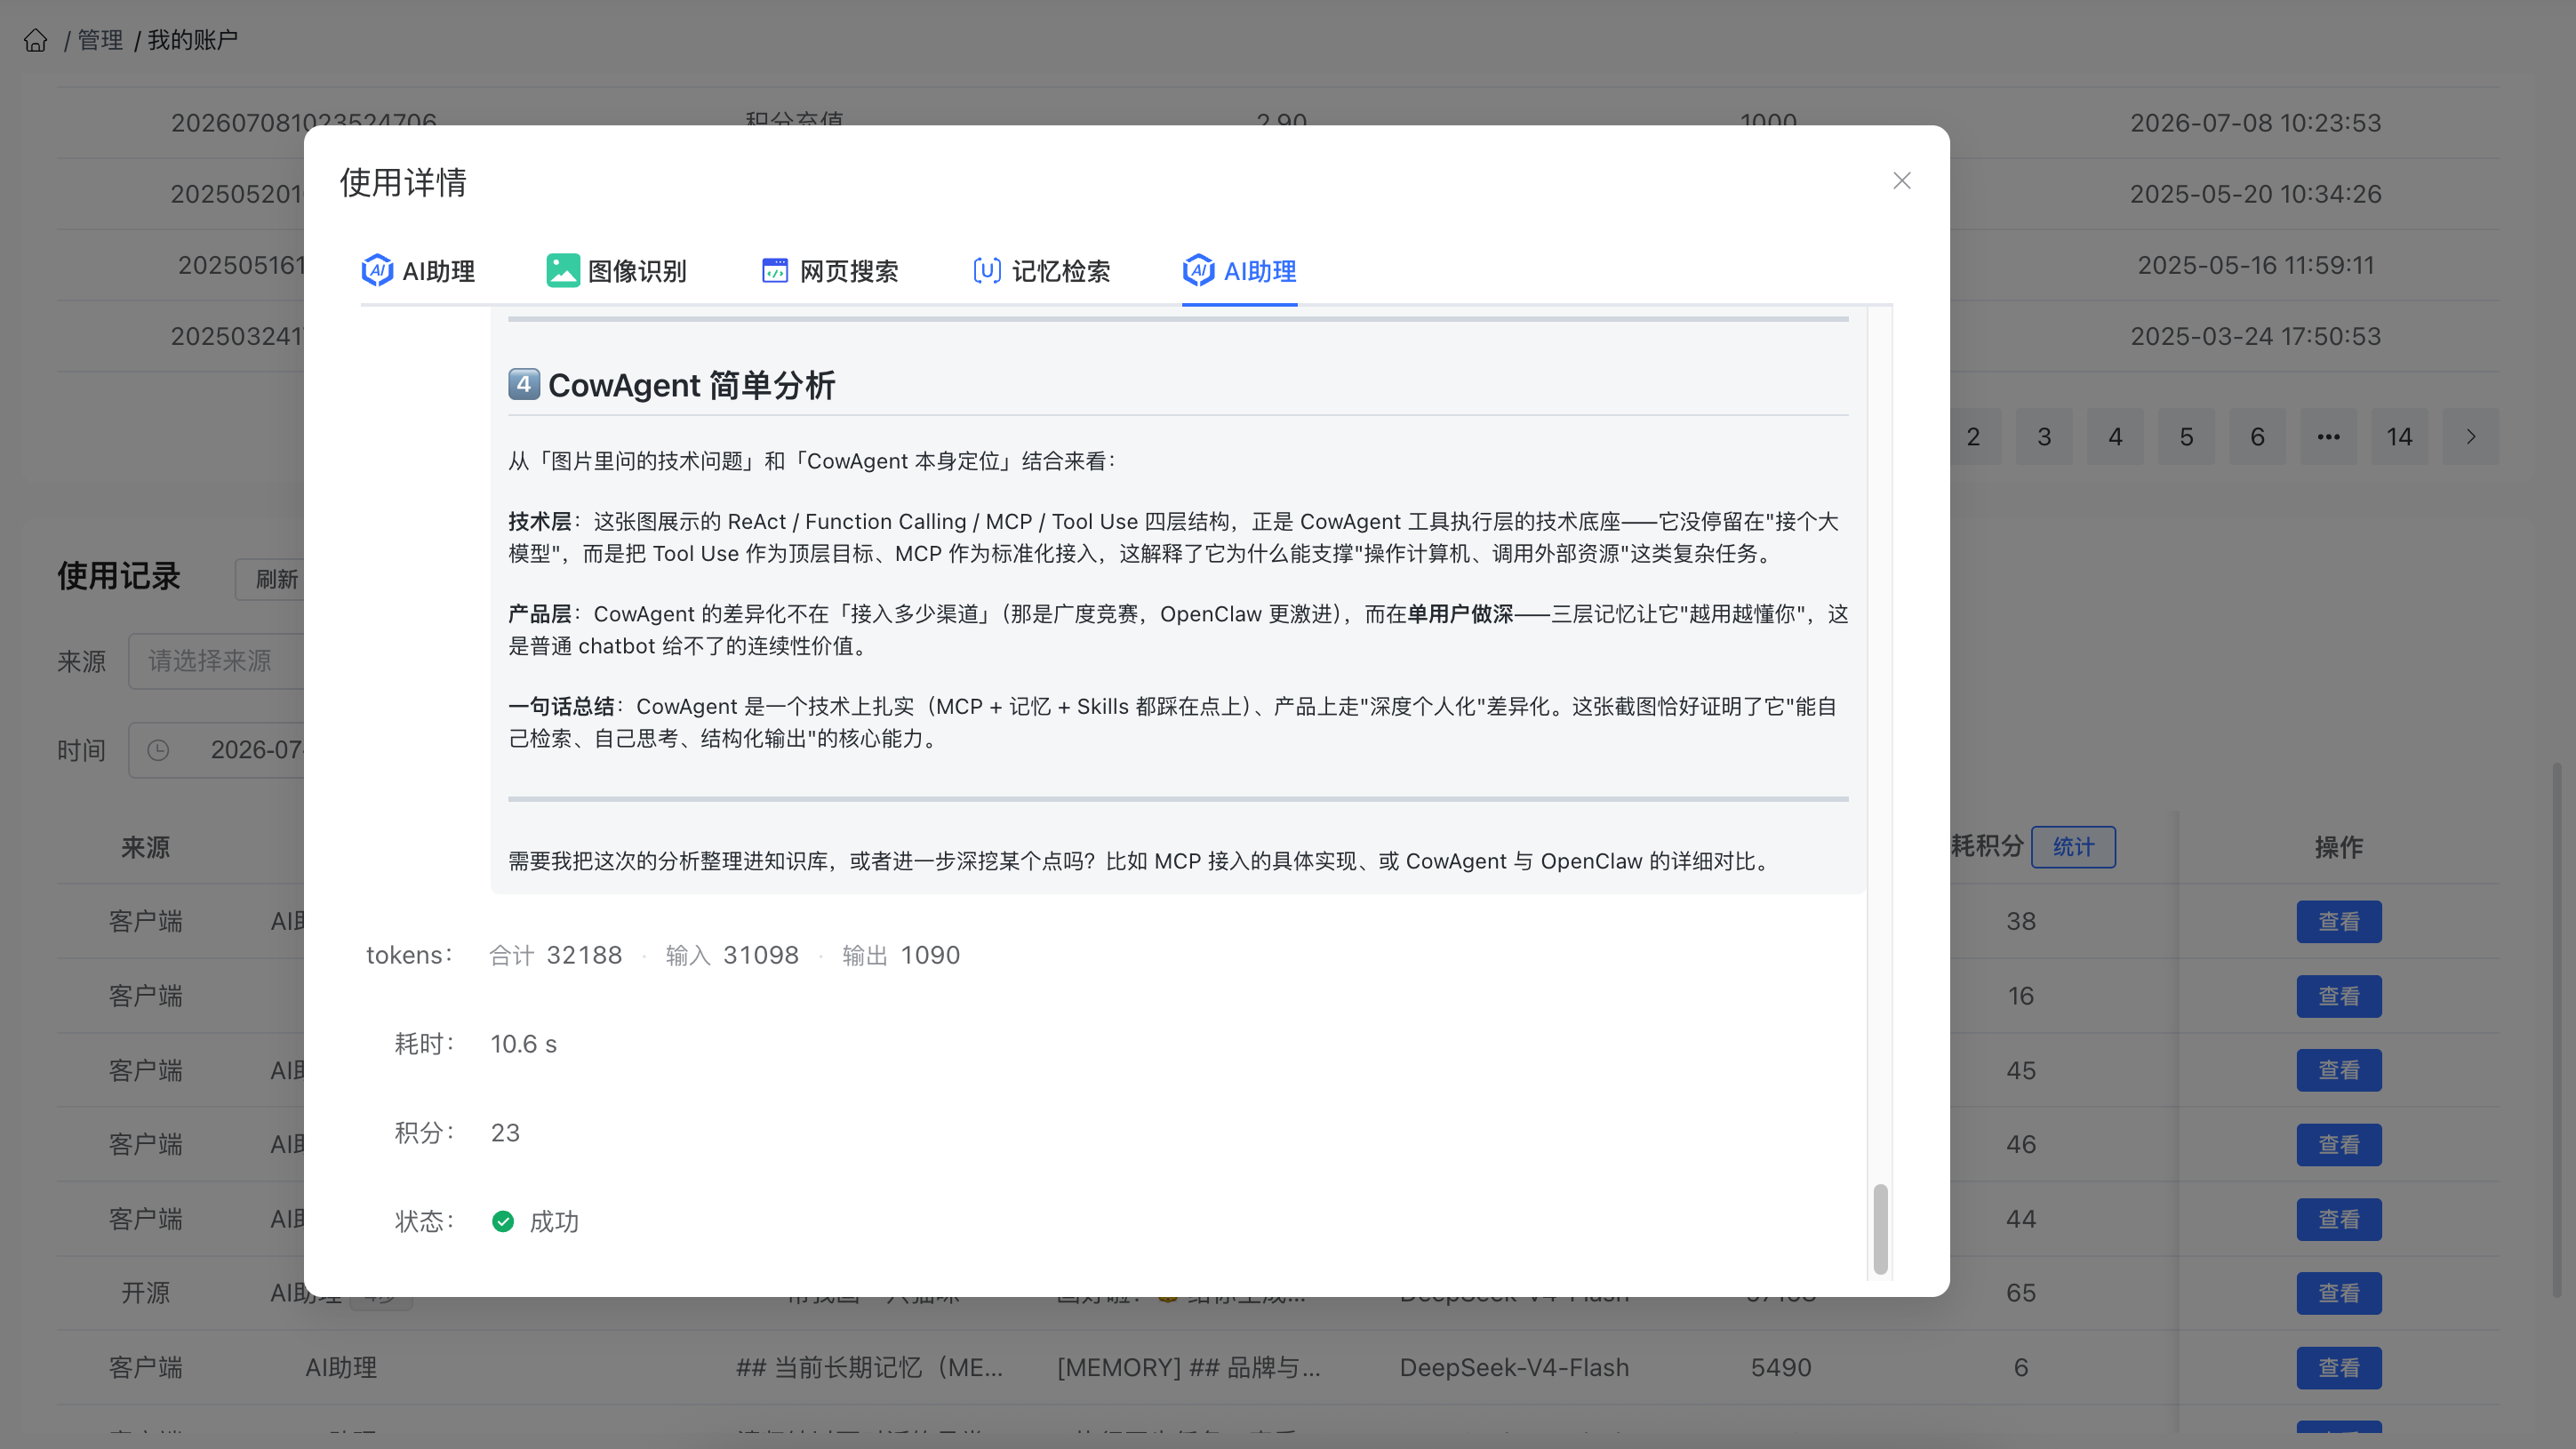The width and height of the screenshot is (2576, 1449).
Task: Click the ## 当前长期记忆 prompt cell
Action: [869, 1367]
